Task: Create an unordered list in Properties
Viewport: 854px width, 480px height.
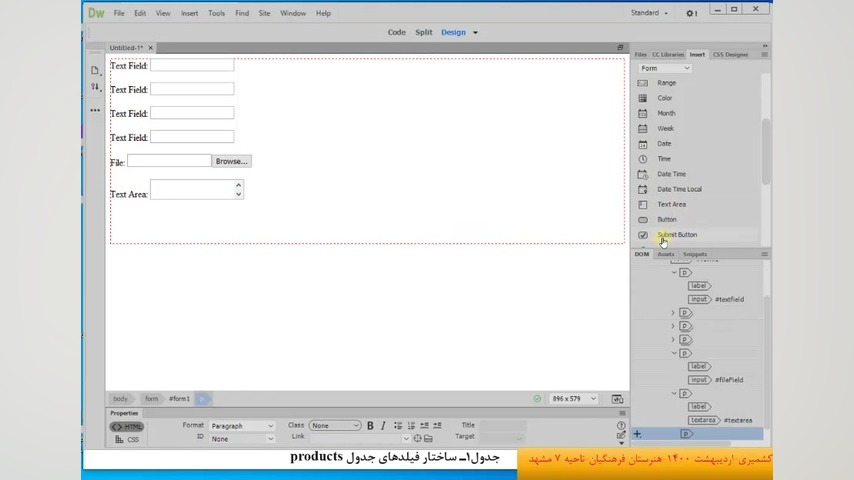Action: (x=398, y=426)
